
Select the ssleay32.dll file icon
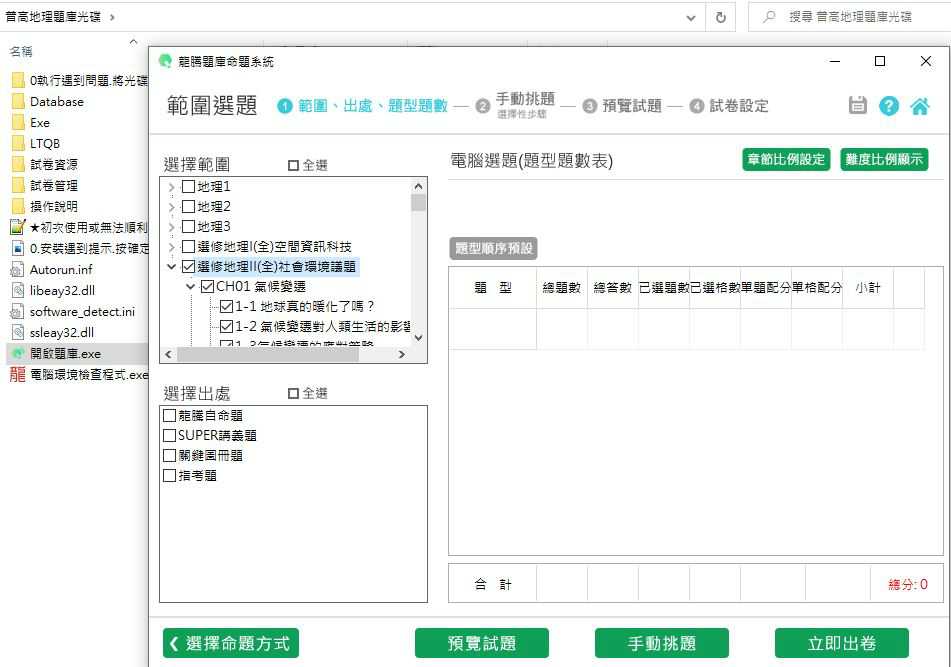[x=18, y=333]
